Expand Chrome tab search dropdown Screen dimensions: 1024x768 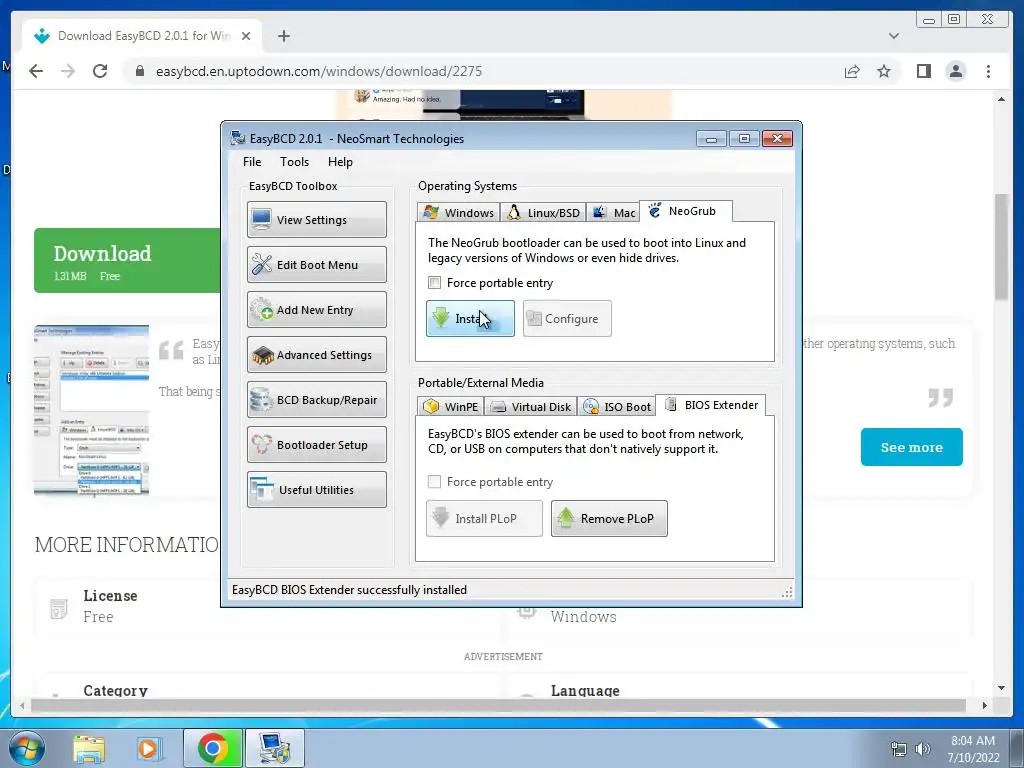[894, 36]
